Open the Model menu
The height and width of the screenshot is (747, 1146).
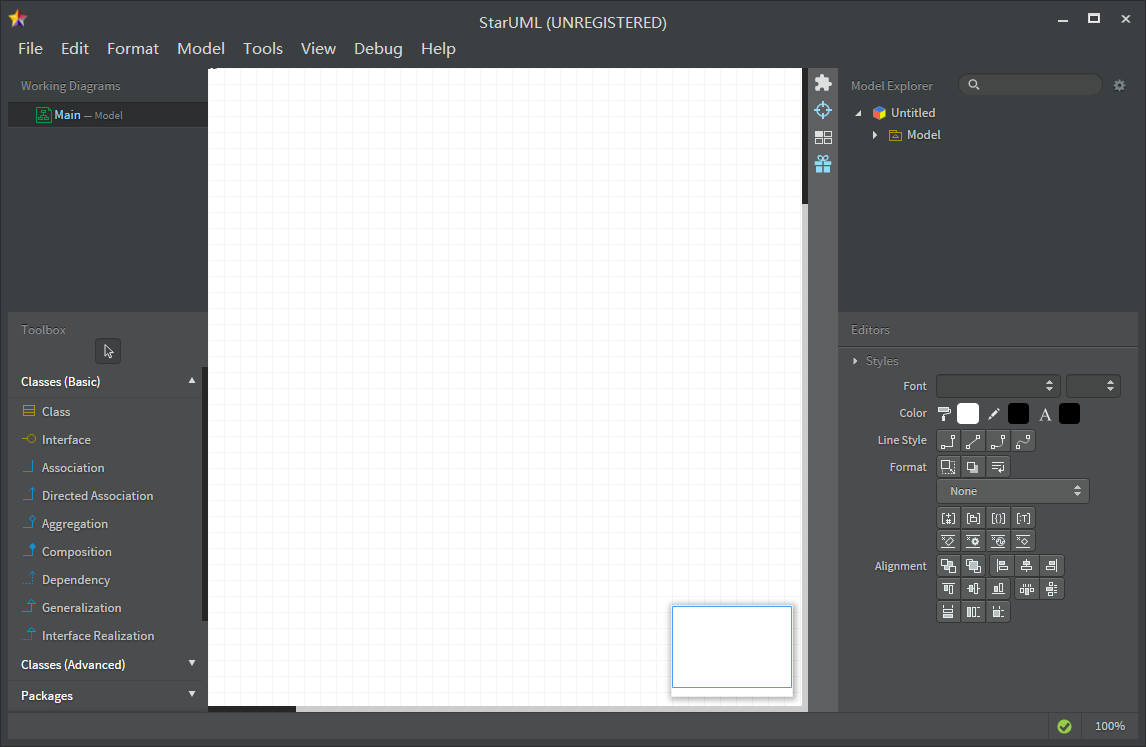coord(200,48)
